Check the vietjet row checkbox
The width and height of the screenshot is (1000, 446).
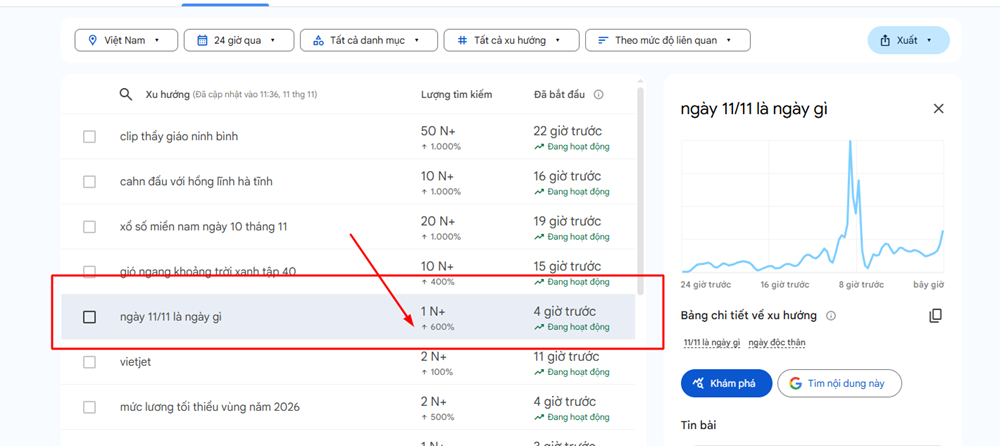pos(89,362)
